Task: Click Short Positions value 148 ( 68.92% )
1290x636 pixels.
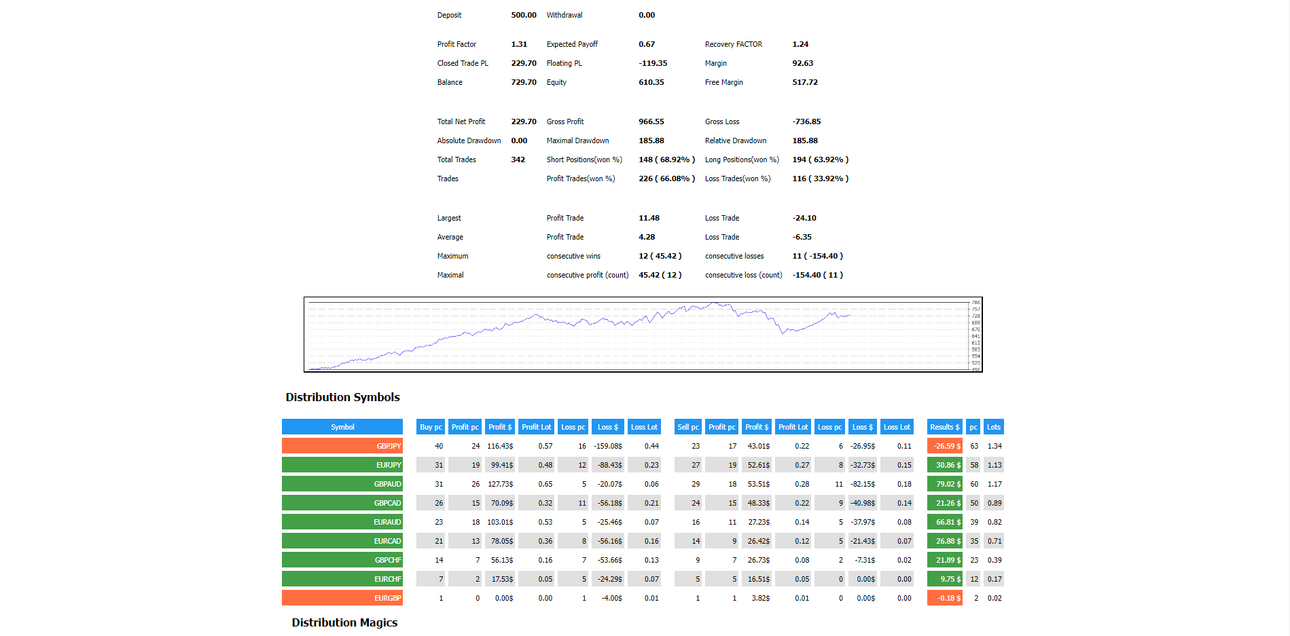Action: (666, 159)
